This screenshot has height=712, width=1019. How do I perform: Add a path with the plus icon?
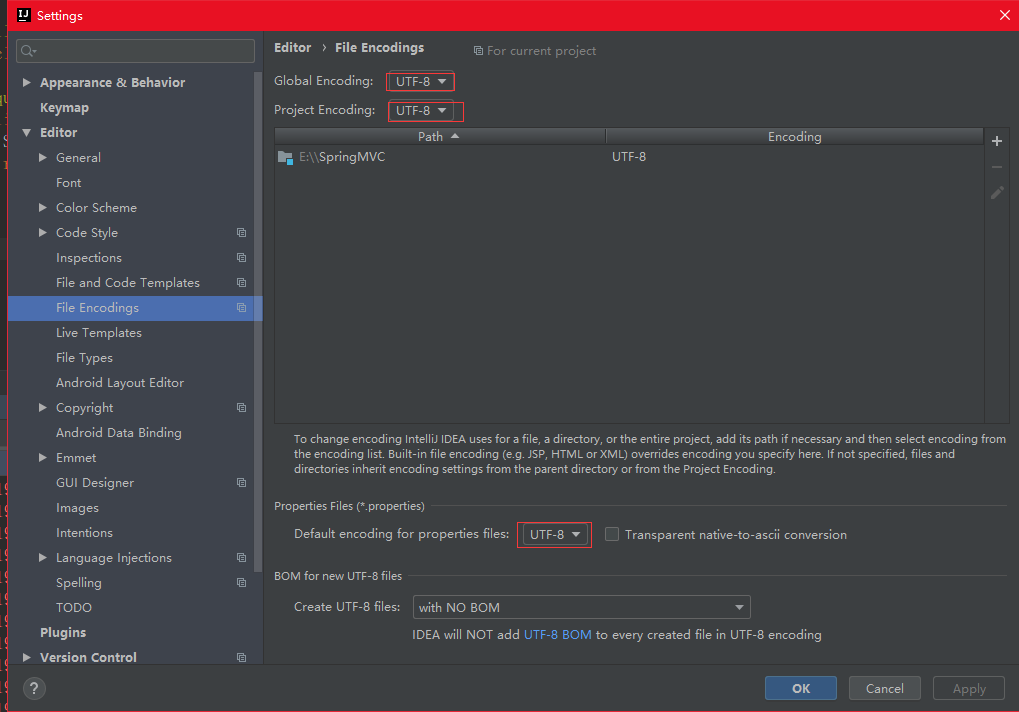tap(996, 141)
